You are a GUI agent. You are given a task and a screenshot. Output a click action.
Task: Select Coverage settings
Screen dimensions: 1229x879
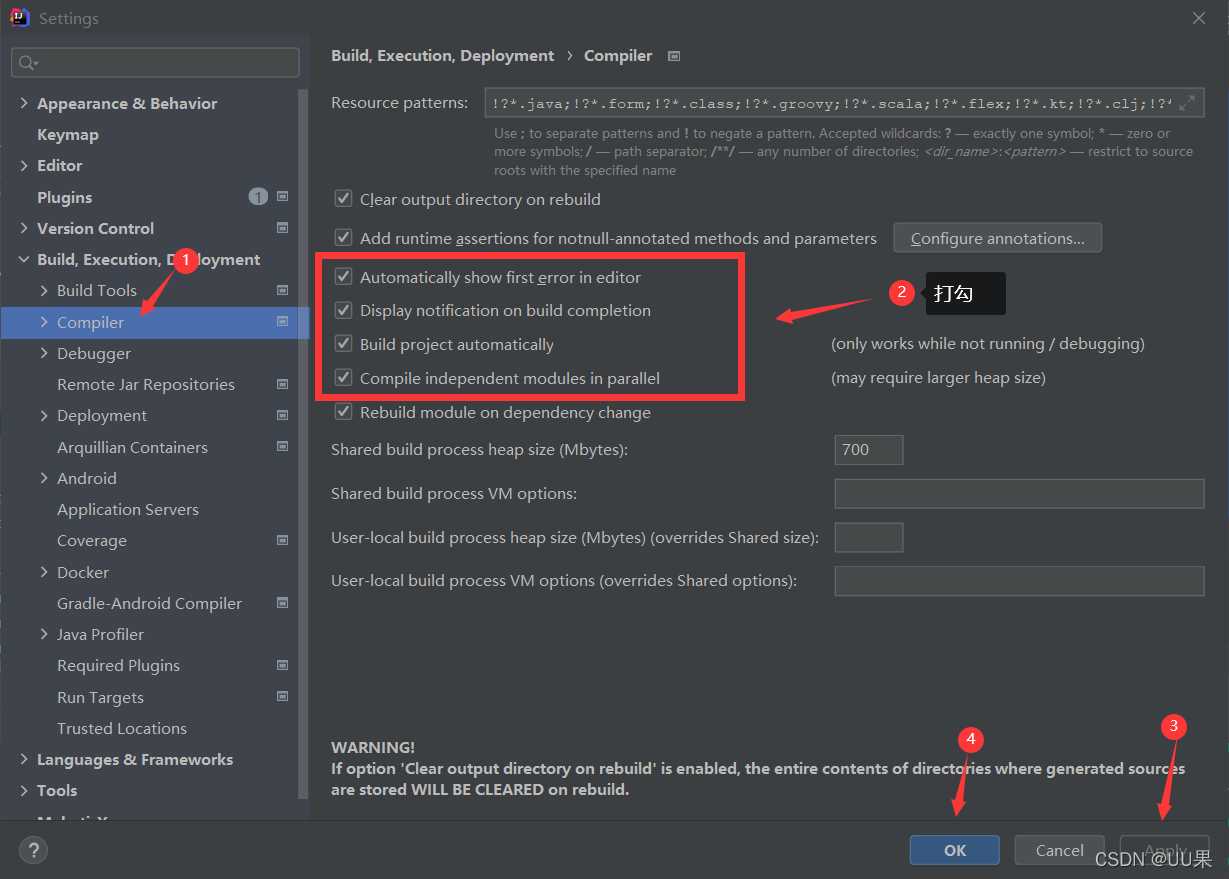pos(92,540)
